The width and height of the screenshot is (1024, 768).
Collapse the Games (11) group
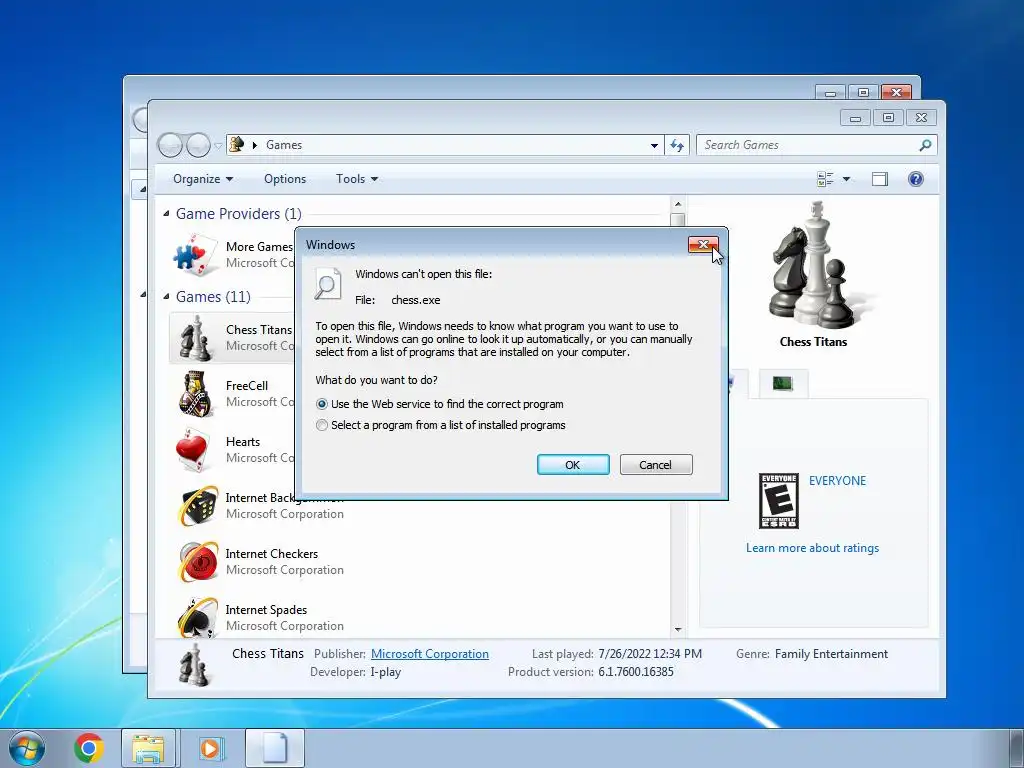point(166,296)
